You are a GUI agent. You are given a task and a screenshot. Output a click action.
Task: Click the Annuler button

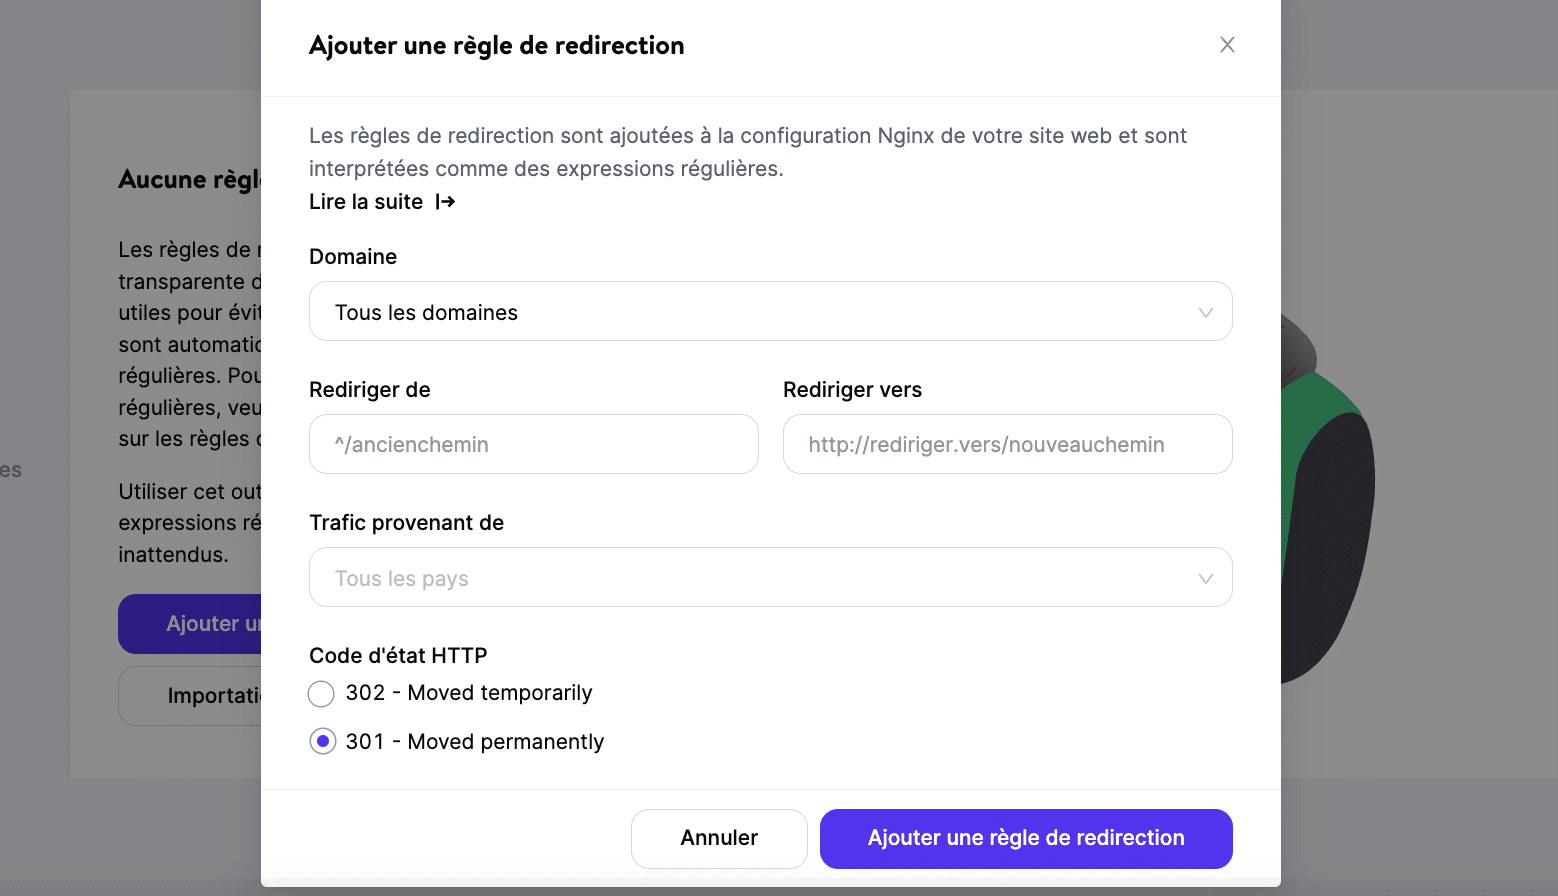pos(718,838)
